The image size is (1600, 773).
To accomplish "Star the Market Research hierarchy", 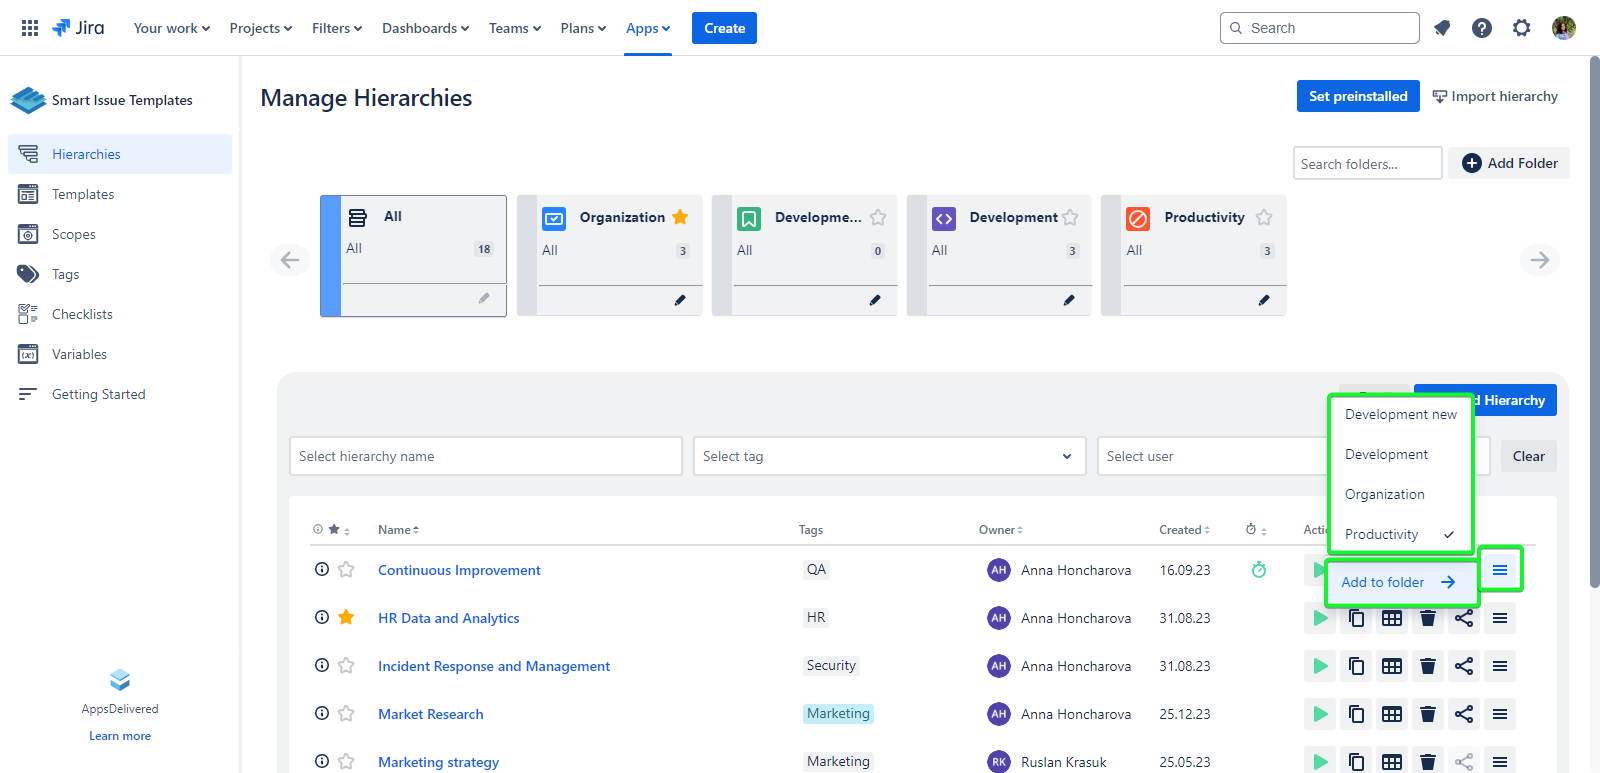I will coord(346,713).
